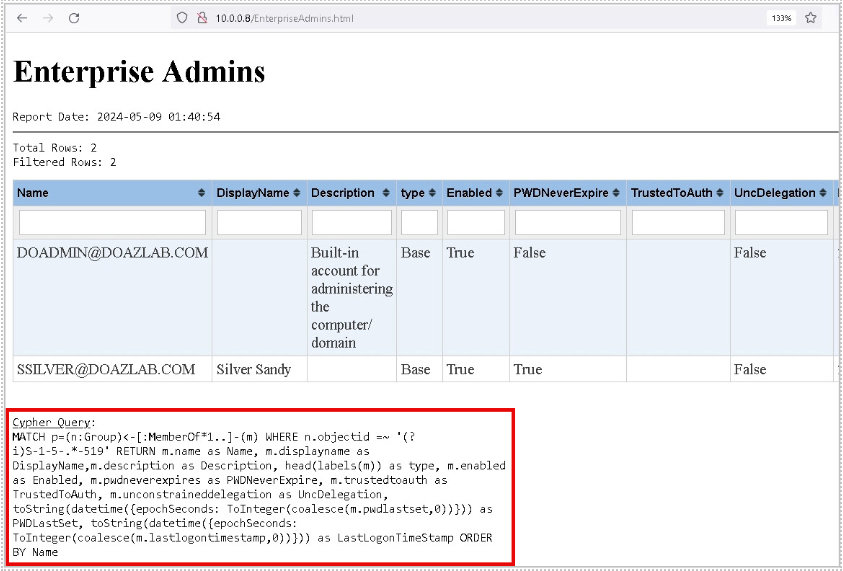Click the address bar URL 10.0.0.8/EnterpriseAdmins.html

click(284, 18)
